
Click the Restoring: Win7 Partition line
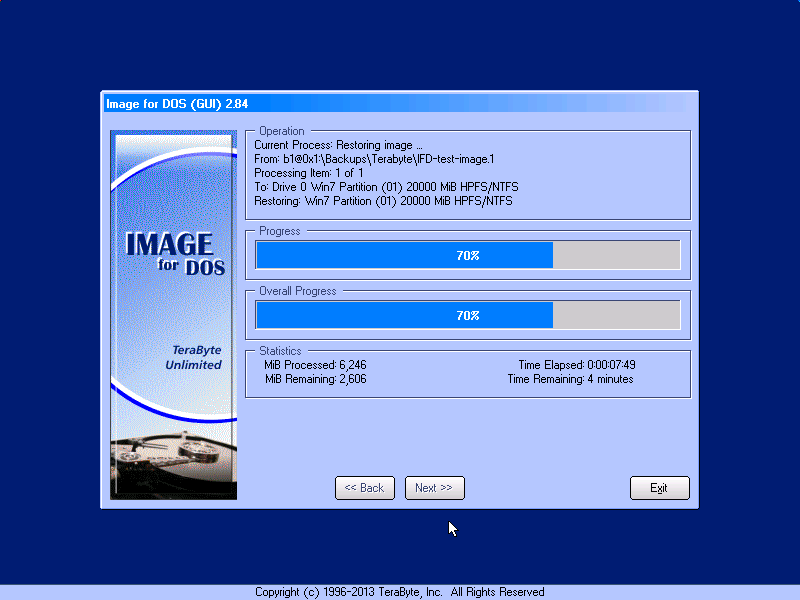[x=382, y=201]
